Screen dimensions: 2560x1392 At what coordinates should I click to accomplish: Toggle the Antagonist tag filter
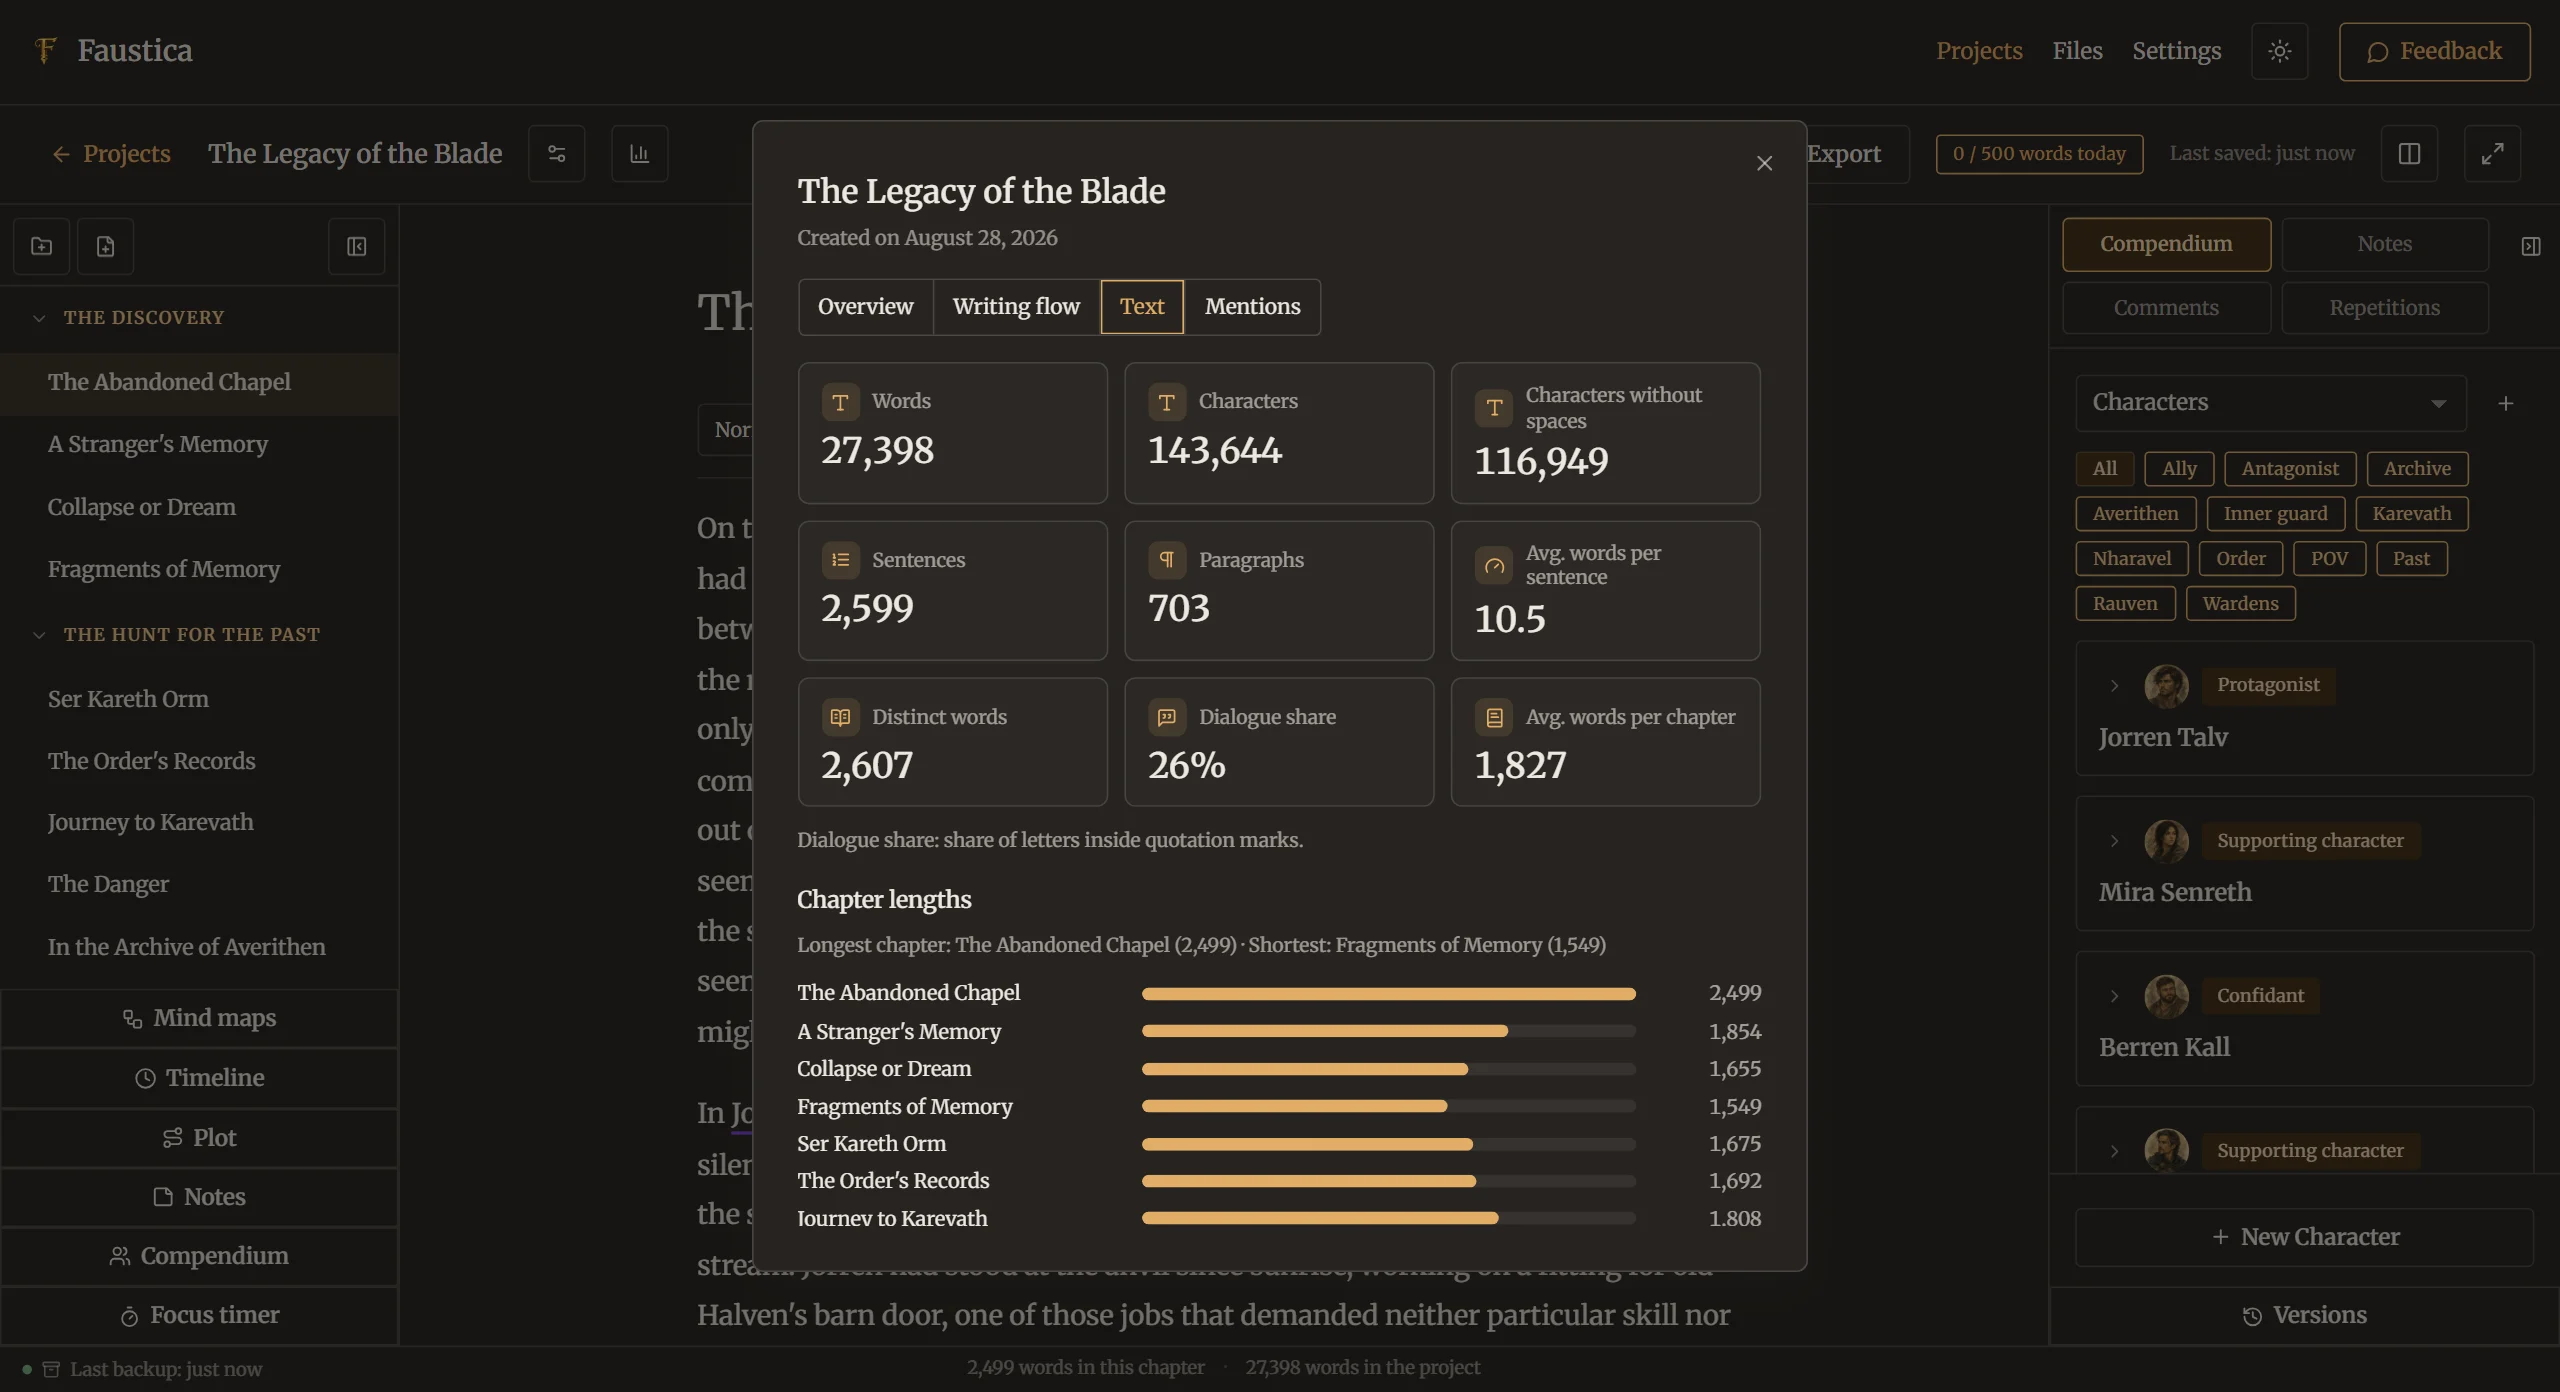click(2290, 469)
